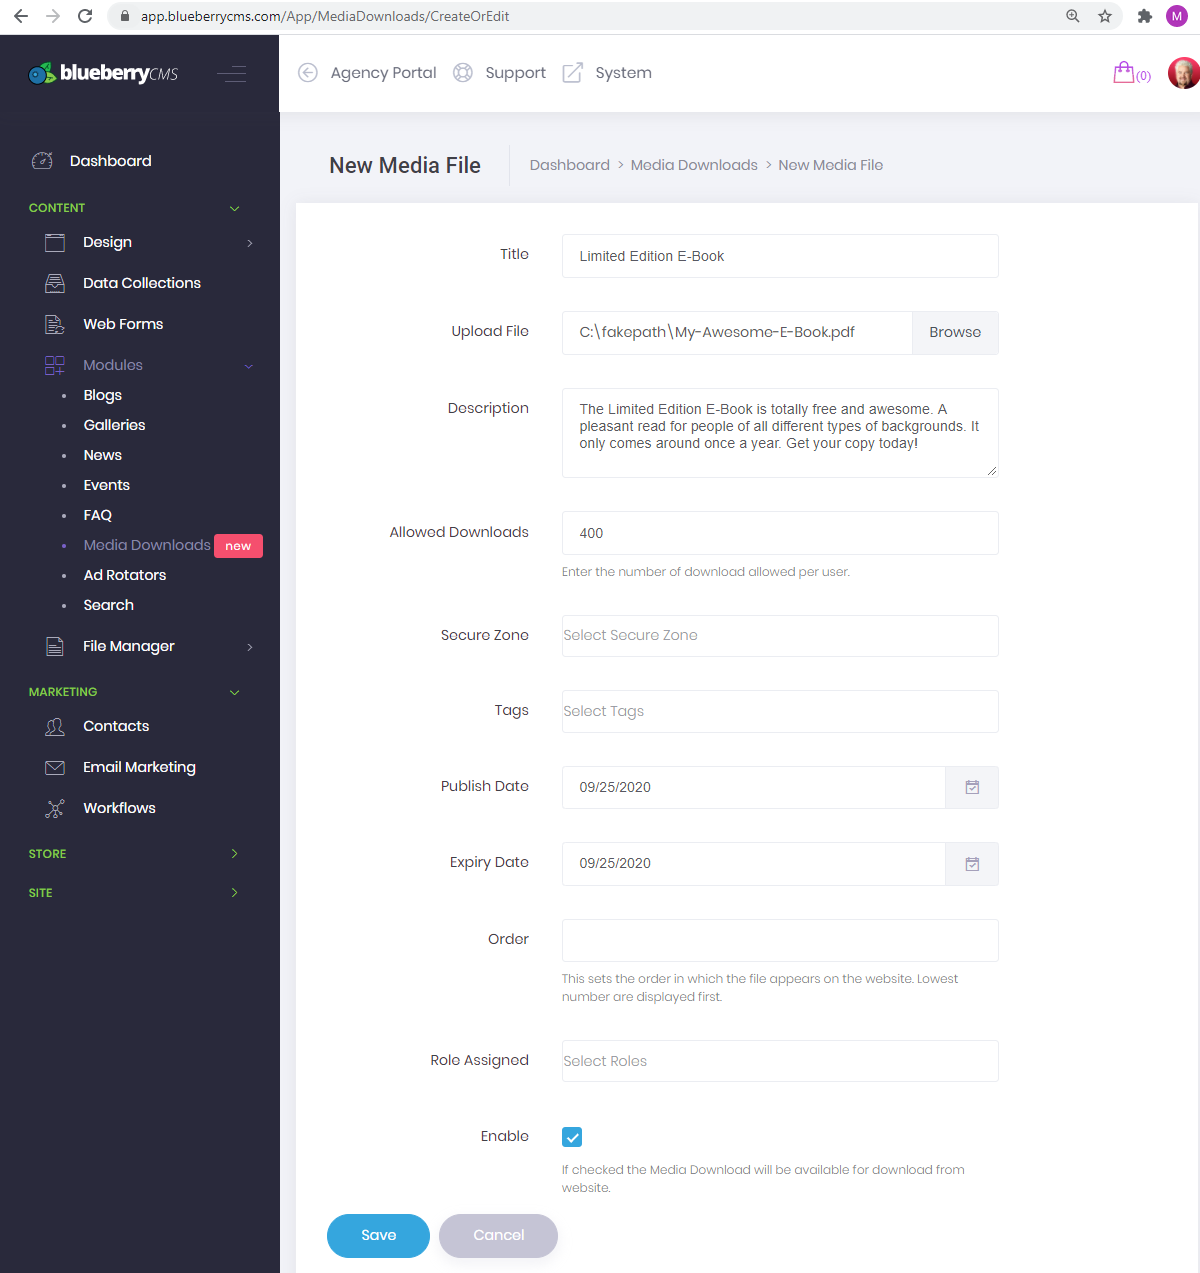This screenshot has width=1200, height=1273.
Task: Click the System external-link icon
Action: (573, 73)
